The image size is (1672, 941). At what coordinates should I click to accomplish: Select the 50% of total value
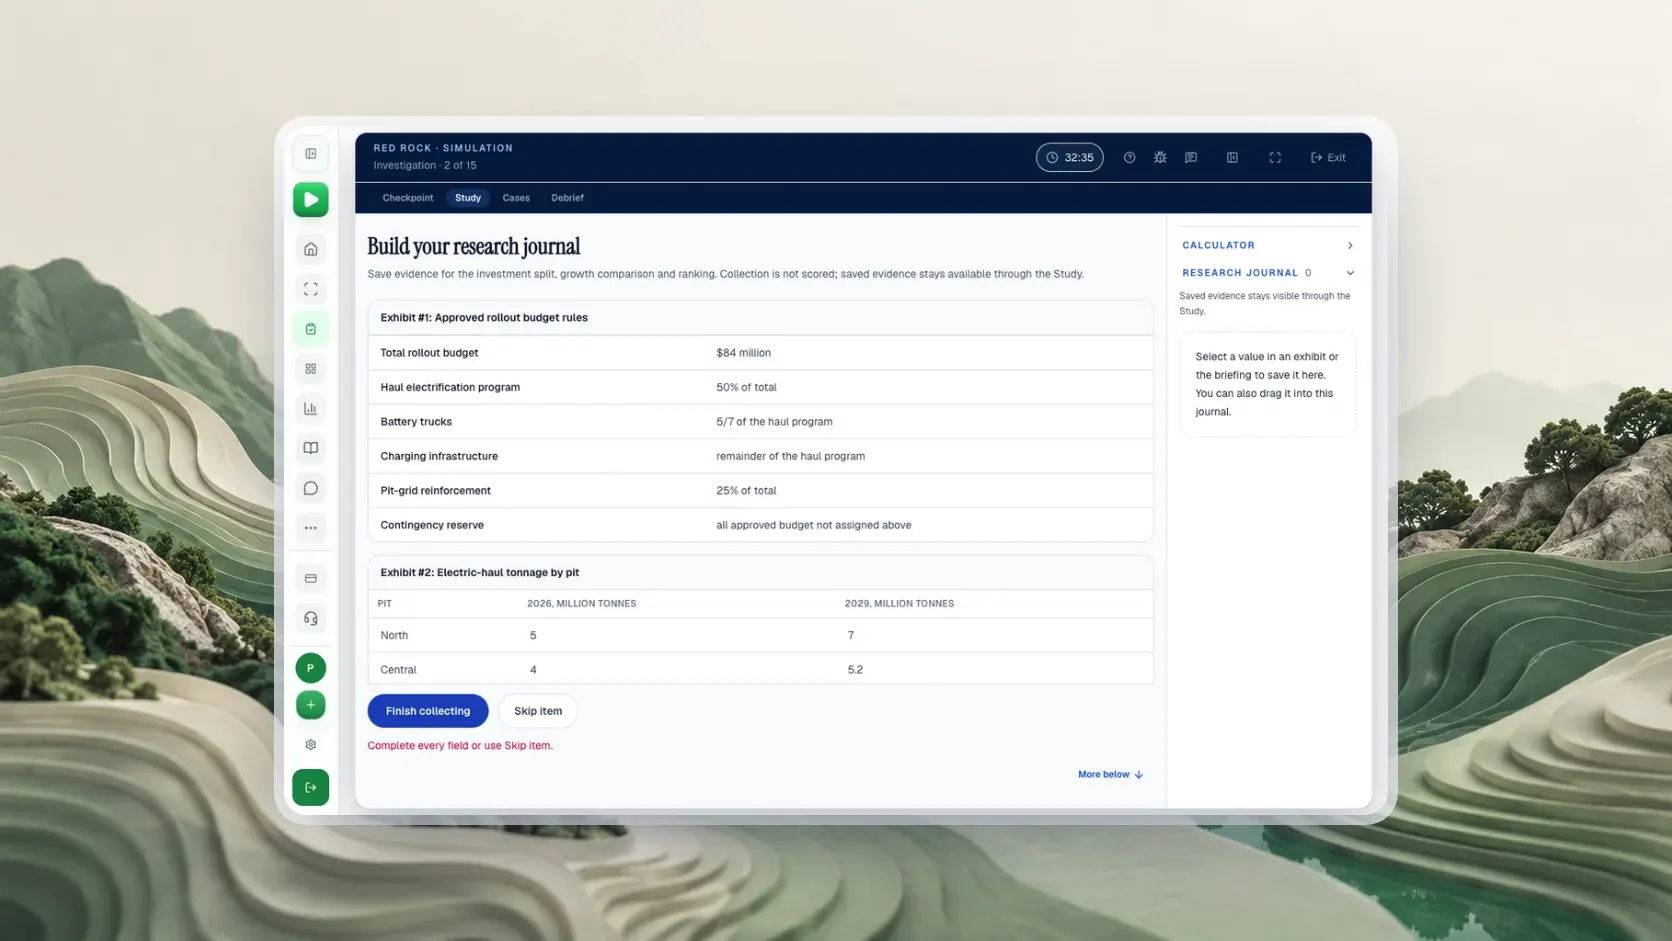point(746,387)
